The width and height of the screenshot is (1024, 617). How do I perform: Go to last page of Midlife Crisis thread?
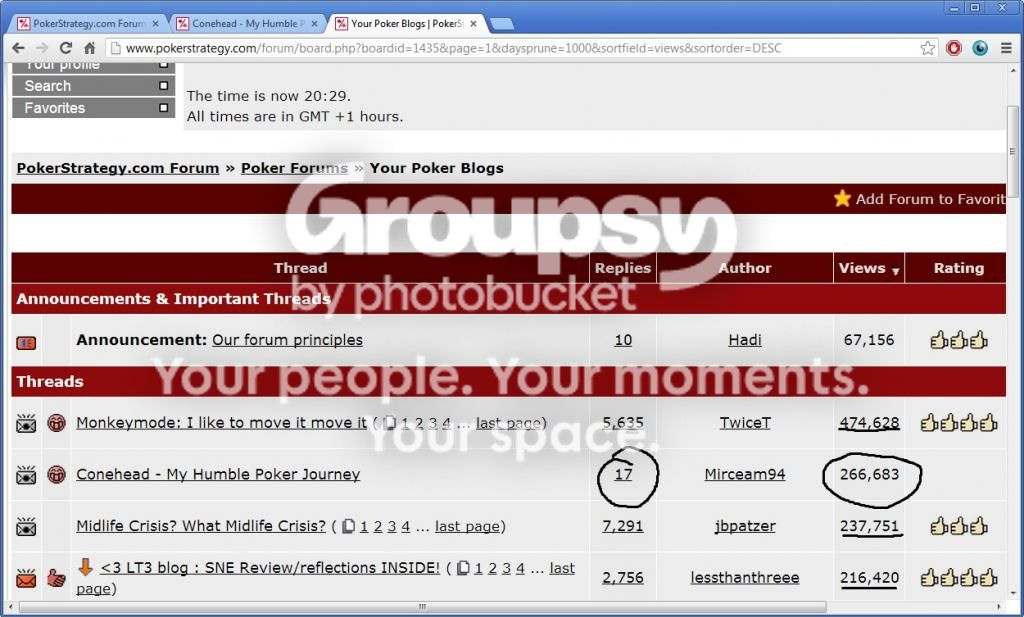point(468,526)
